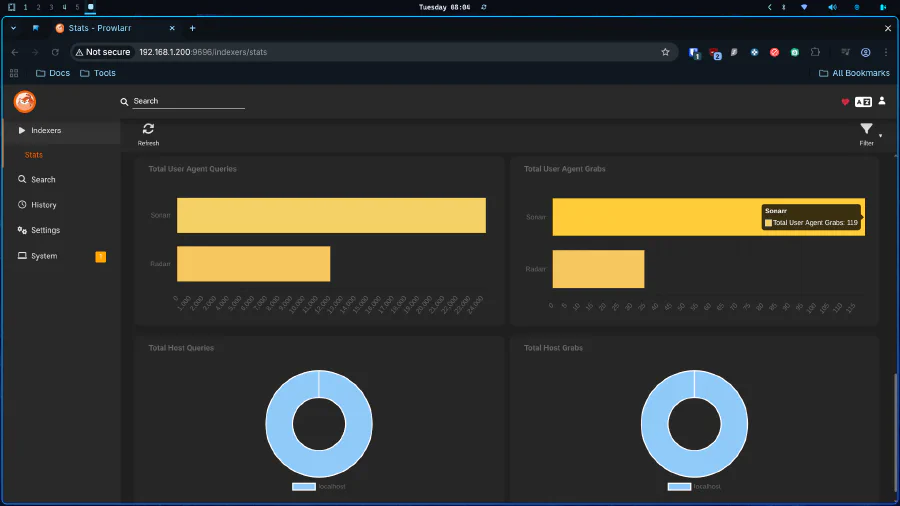The image size is (900, 506).
Task: Click the donate heart icon
Action: click(845, 101)
